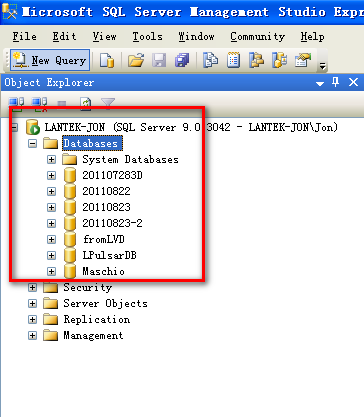364x417 pixels.
Task: Expand the LPulsarDB database node
Action: coord(51,256)
